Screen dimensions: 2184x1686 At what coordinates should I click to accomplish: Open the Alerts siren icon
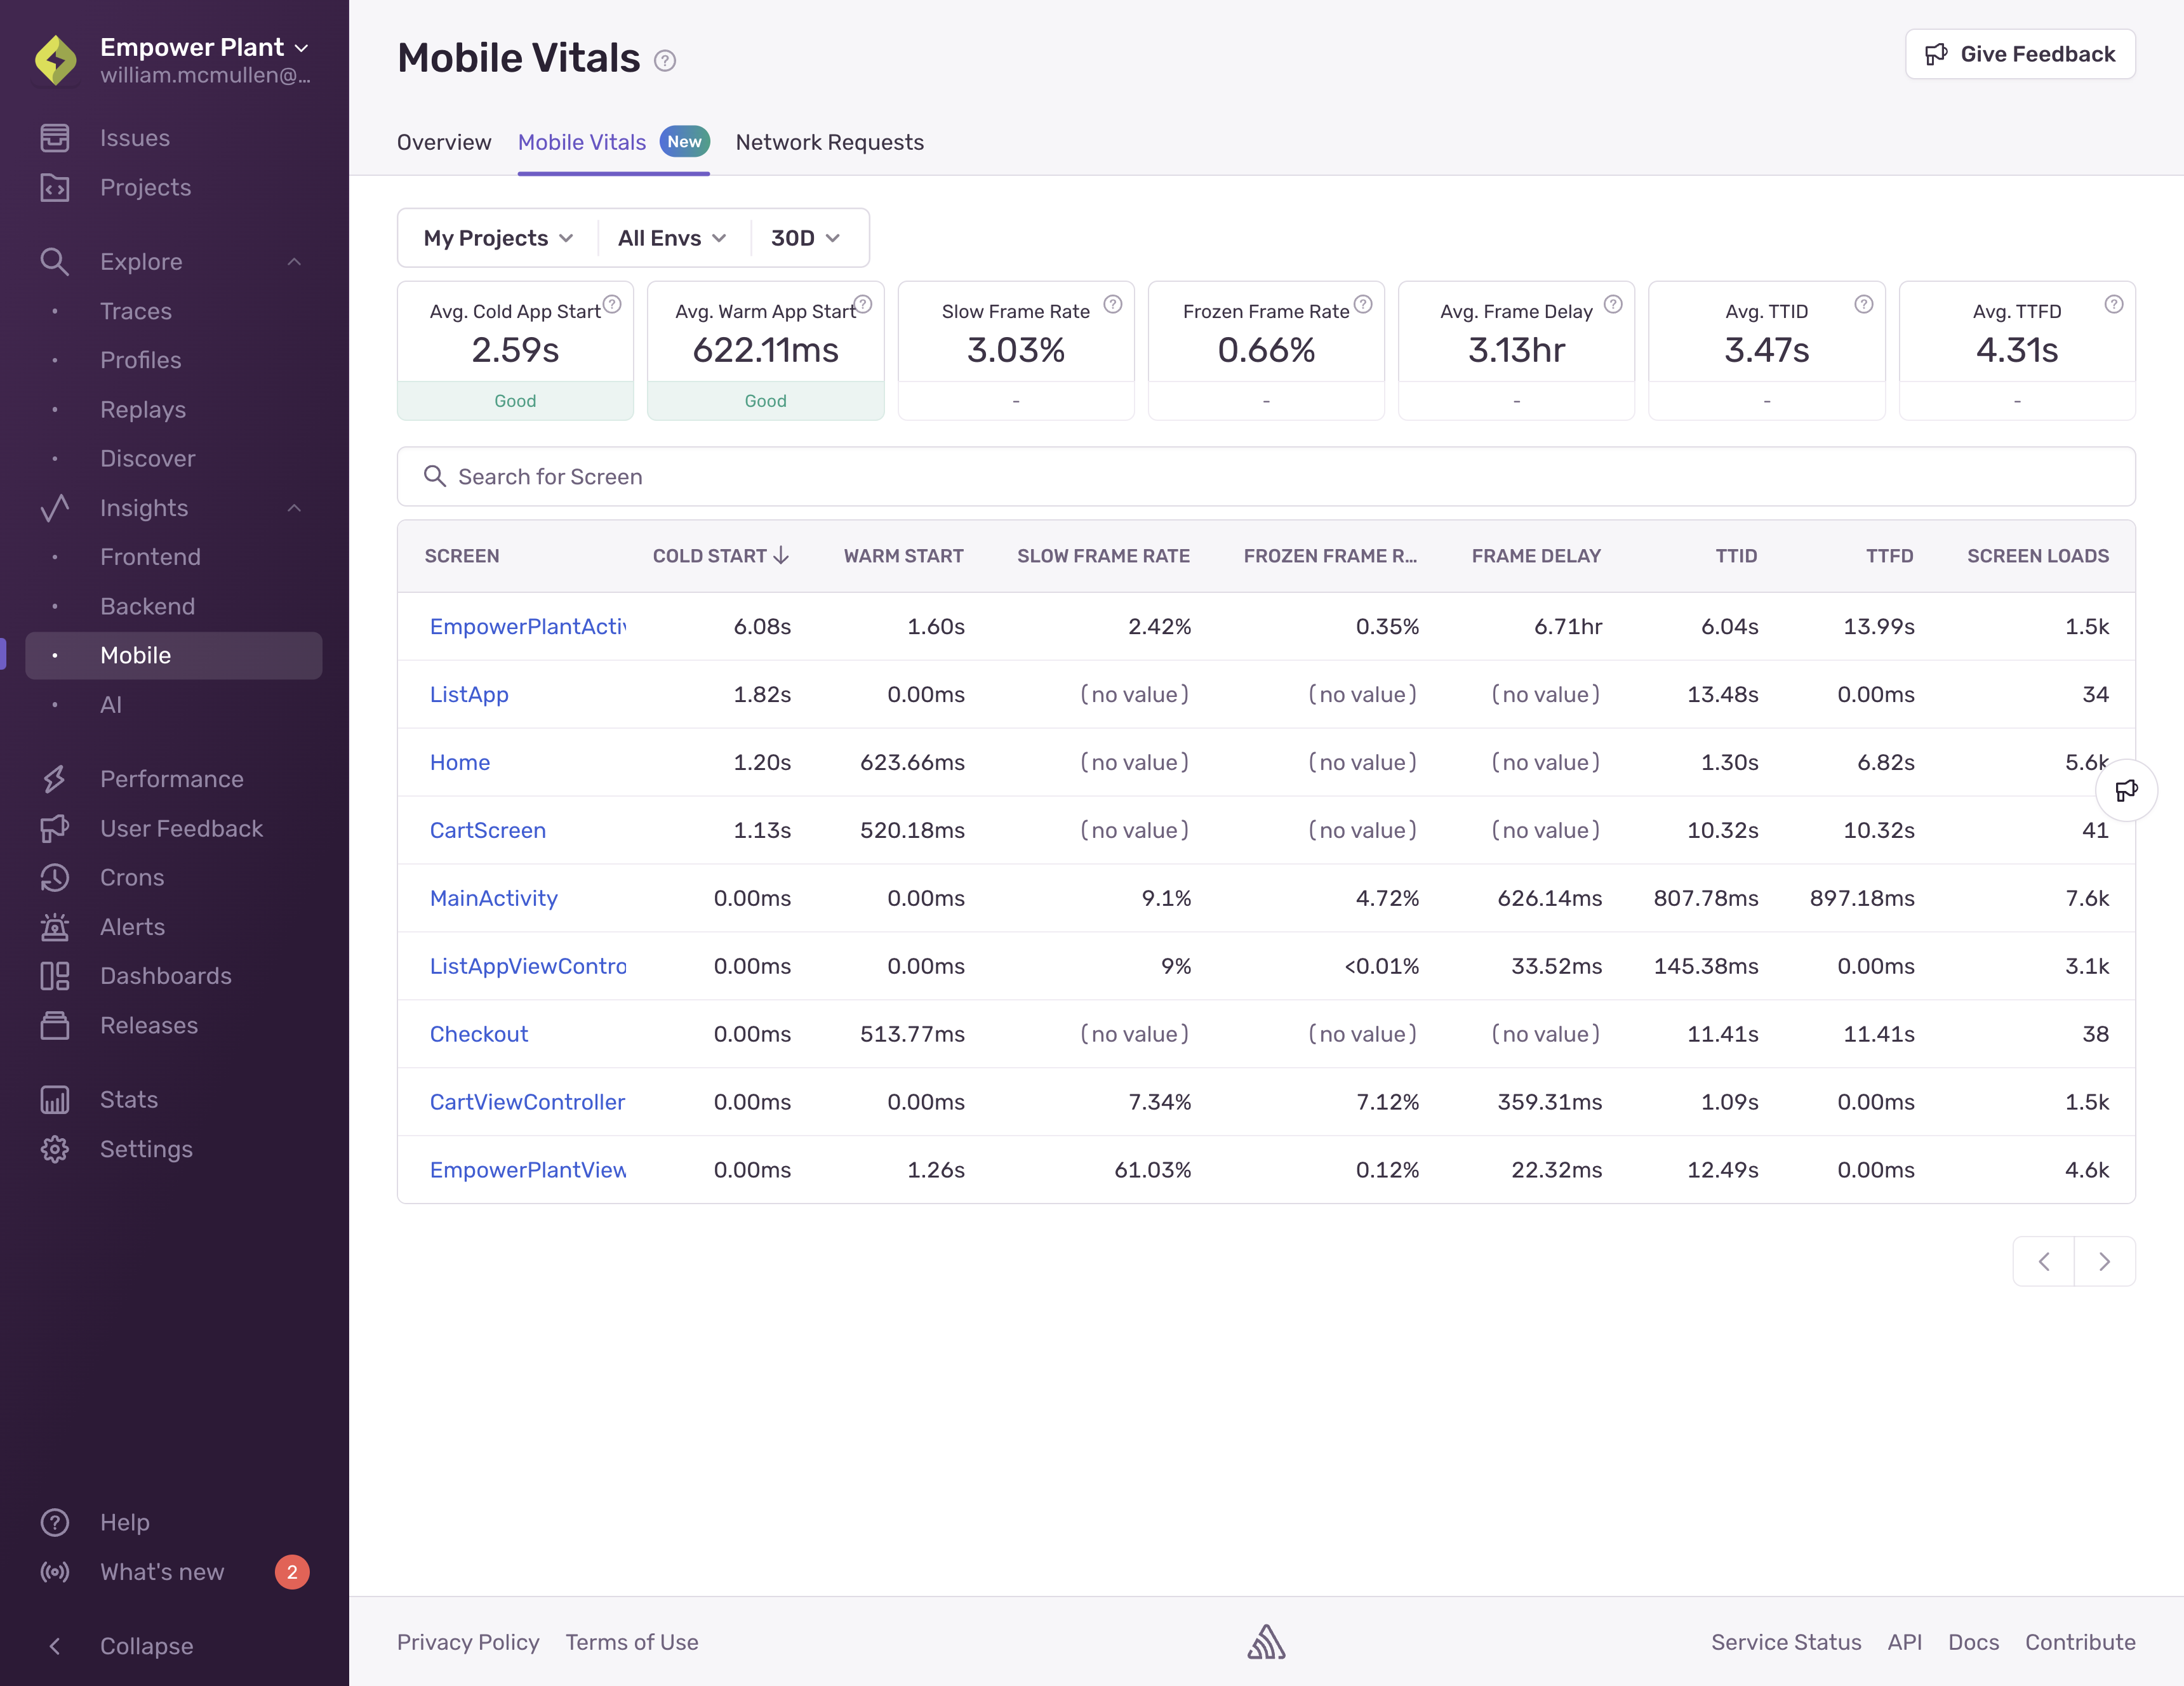(55, 927)
